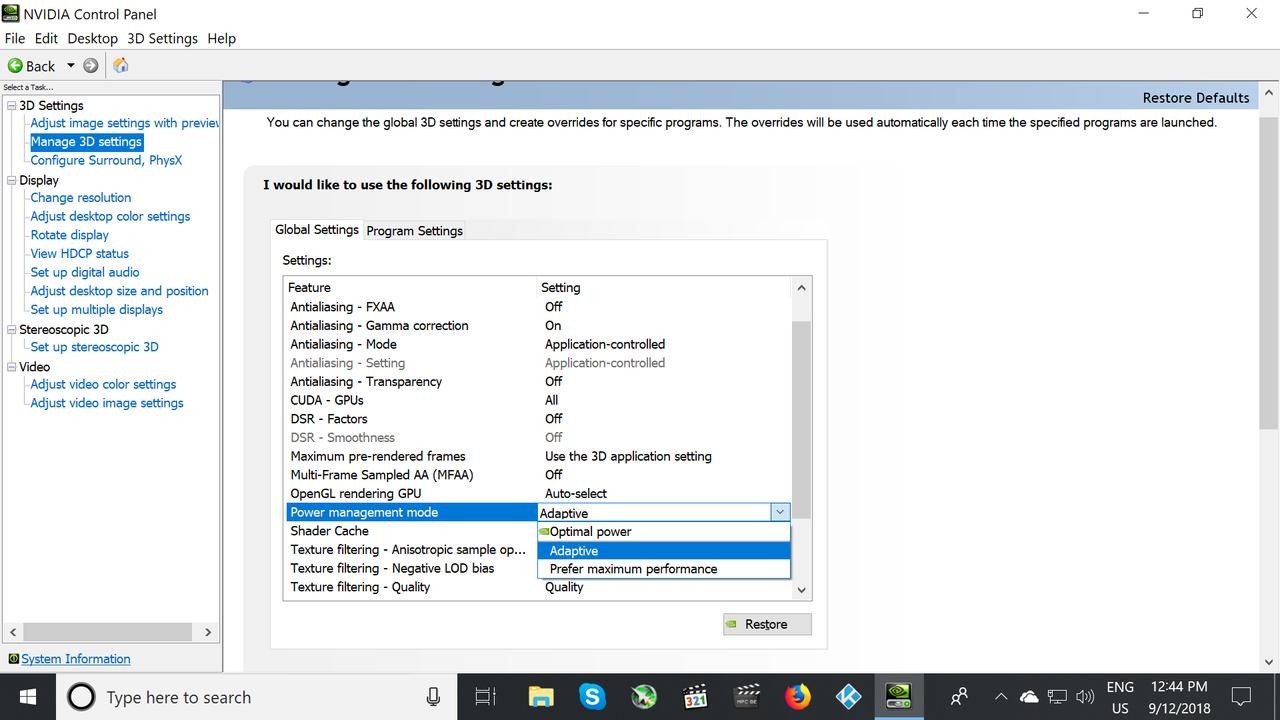1280x720 pixels.
Task: Open Set up multiple displays
Action: pyautogui.click(x=97, y=310)
